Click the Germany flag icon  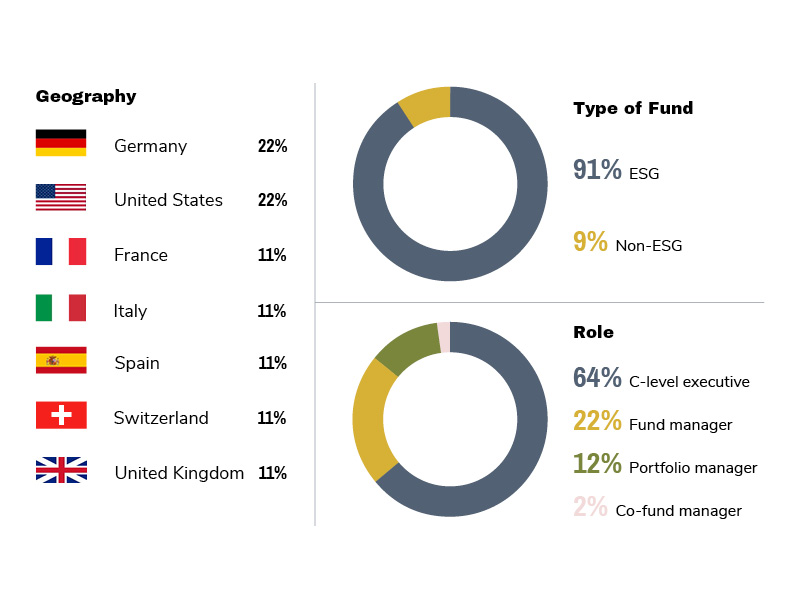(x=61, y=143)
